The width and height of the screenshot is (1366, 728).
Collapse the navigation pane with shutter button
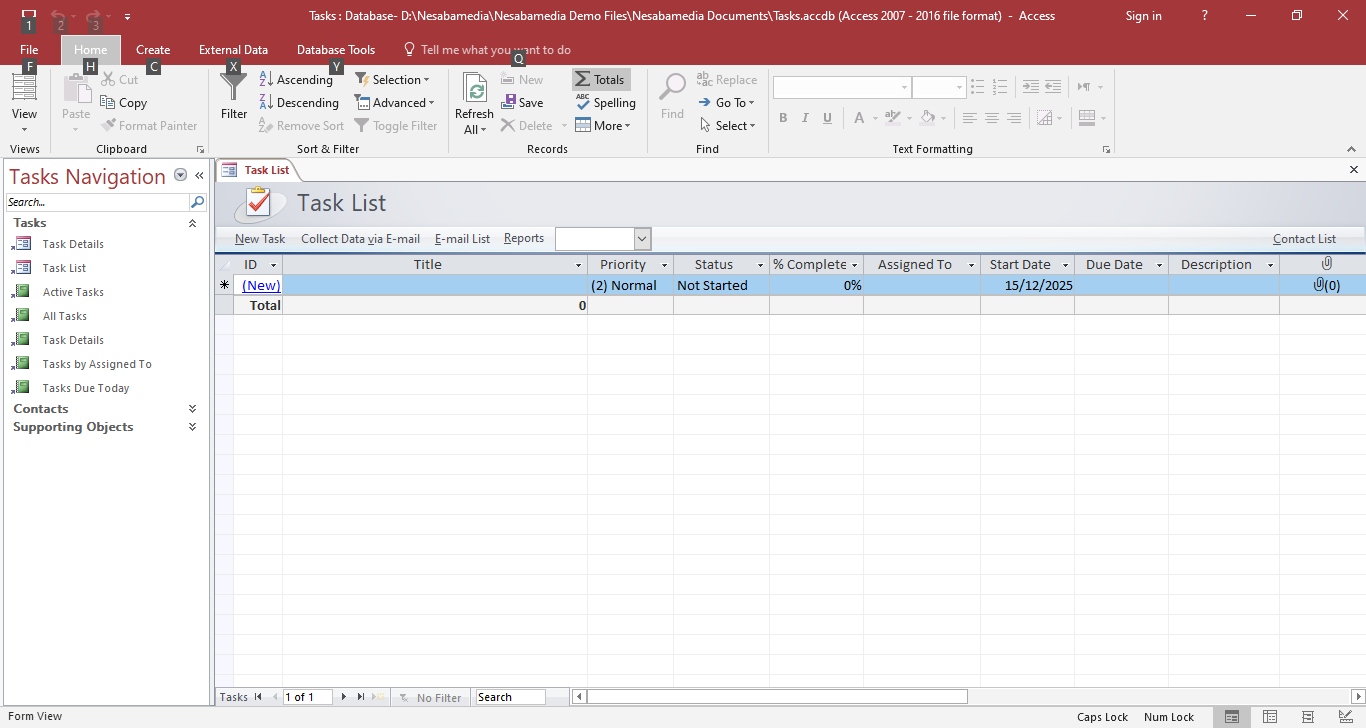(x=199, y=176)
